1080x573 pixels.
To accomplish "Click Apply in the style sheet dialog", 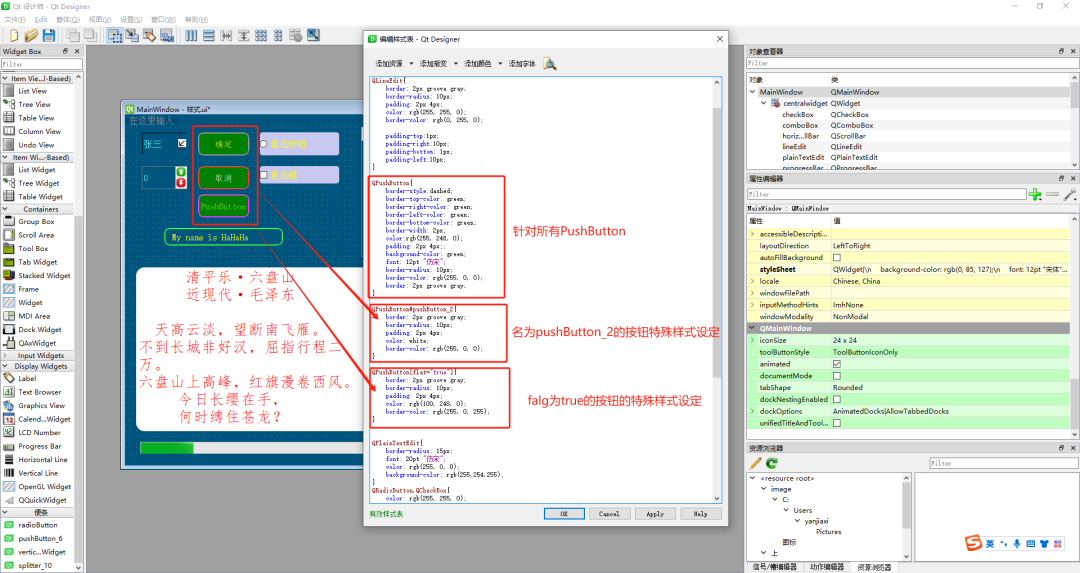I will click(655, 514).
